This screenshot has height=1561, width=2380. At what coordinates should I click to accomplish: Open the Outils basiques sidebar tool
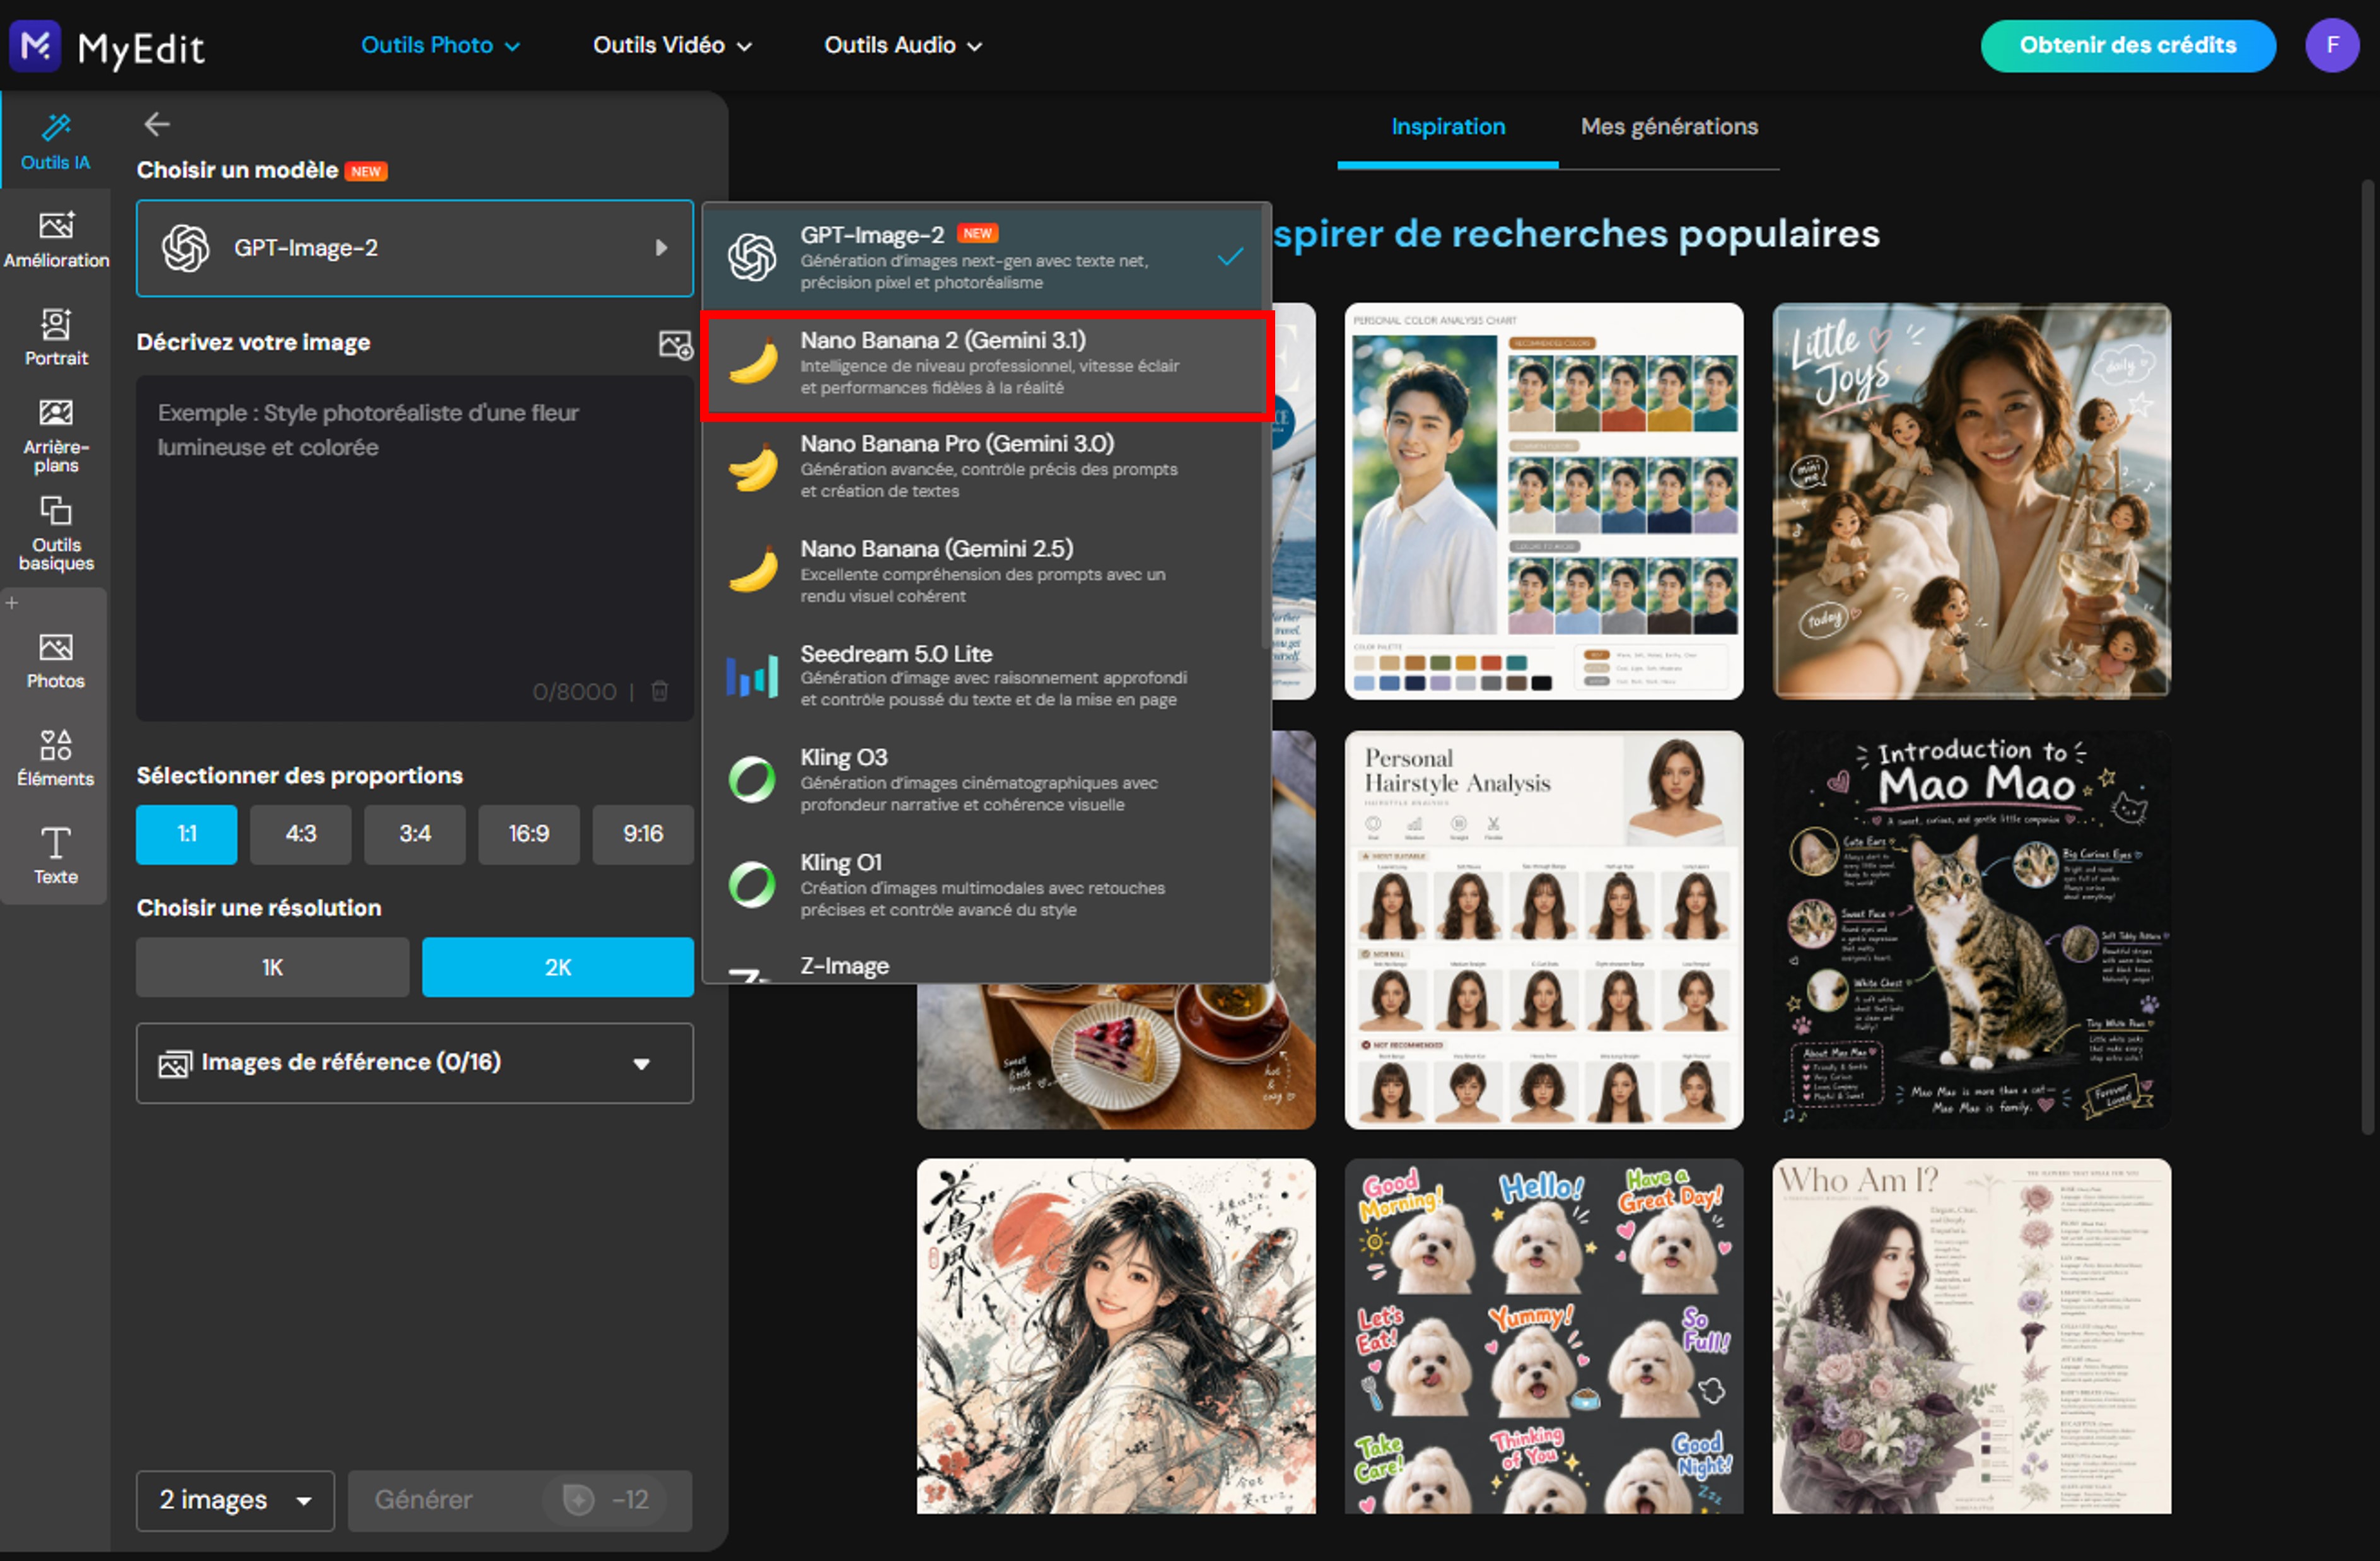[56, 534]
